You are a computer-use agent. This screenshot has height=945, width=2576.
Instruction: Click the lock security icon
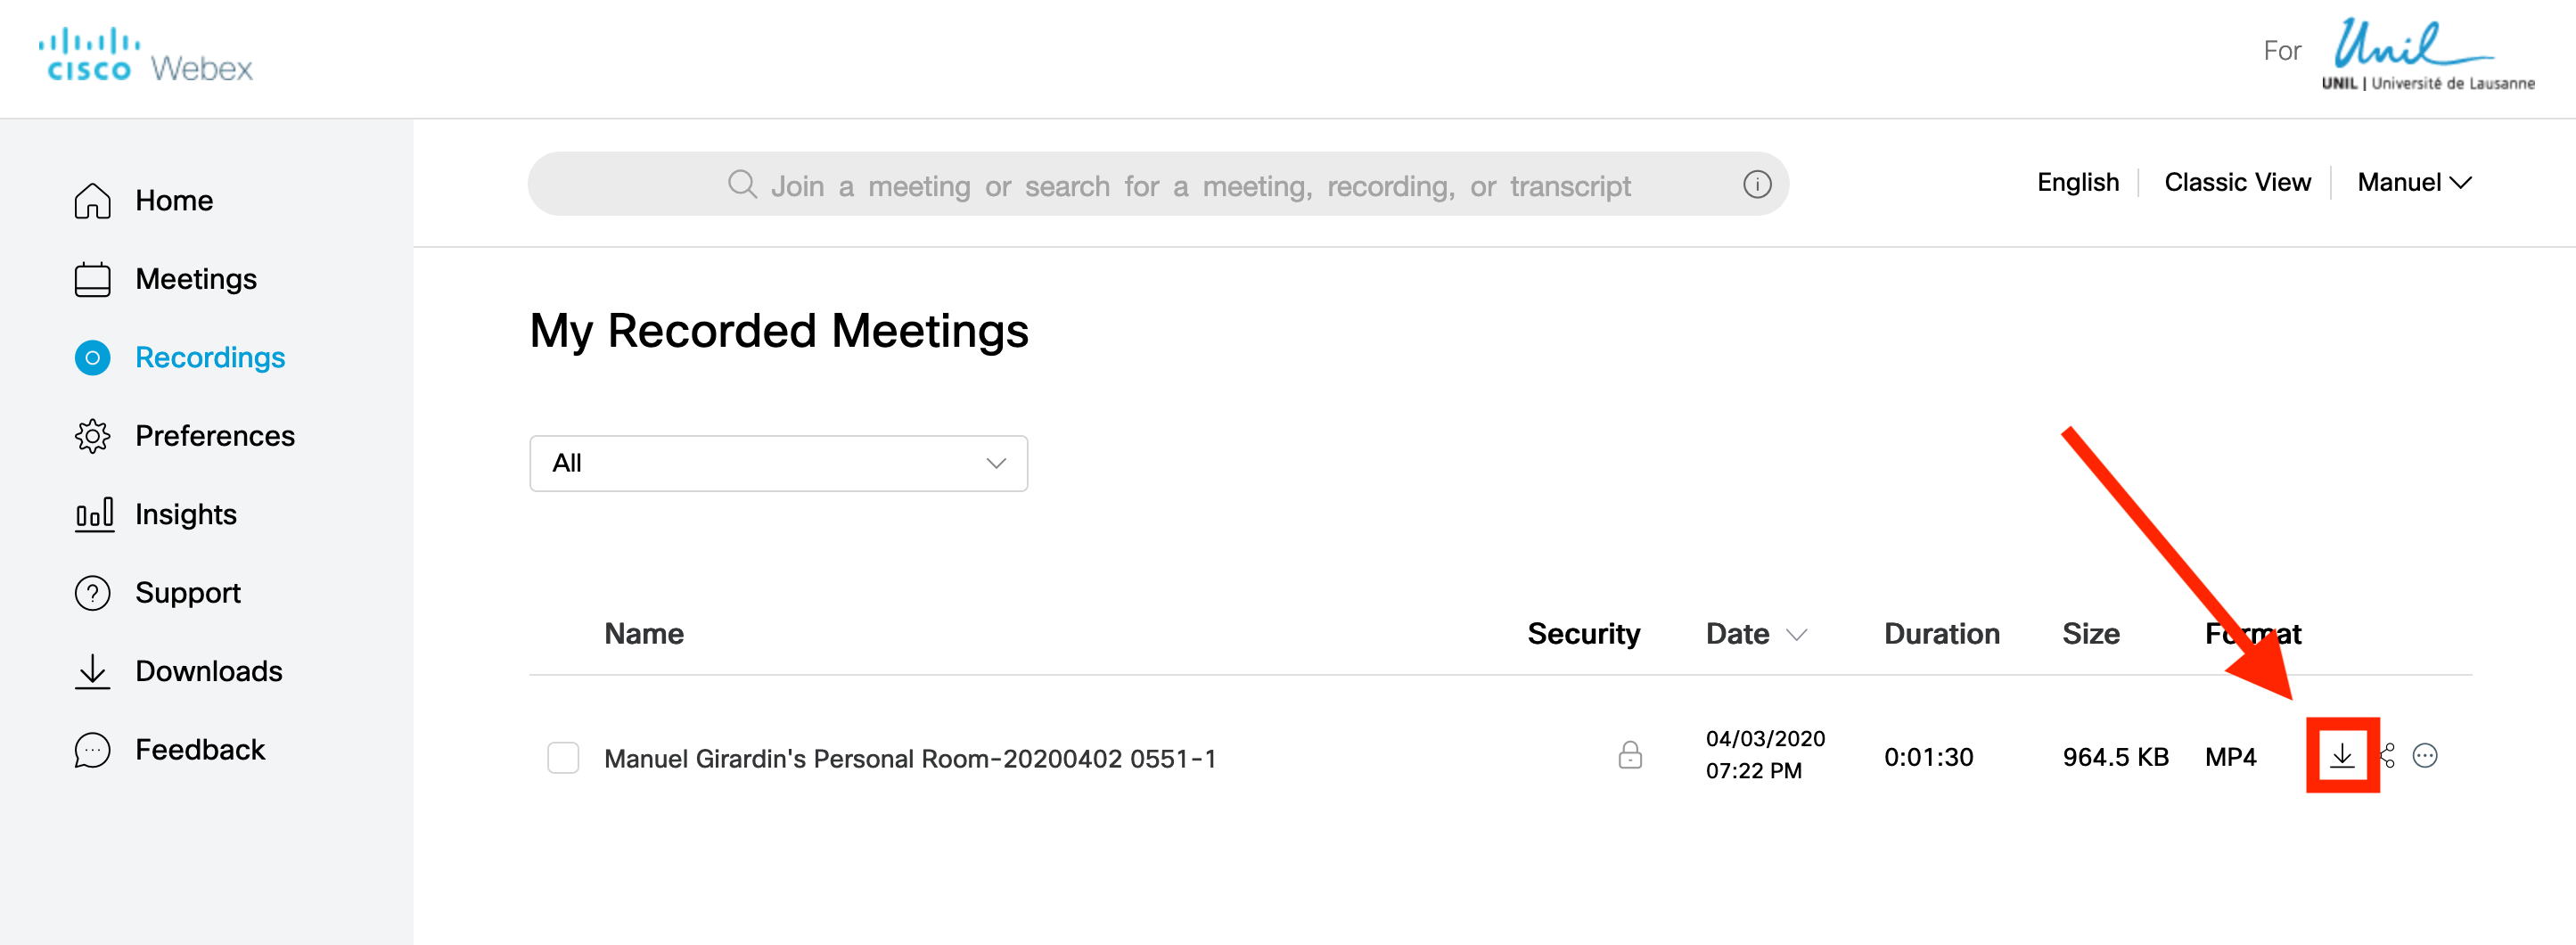coord(1630,755)
